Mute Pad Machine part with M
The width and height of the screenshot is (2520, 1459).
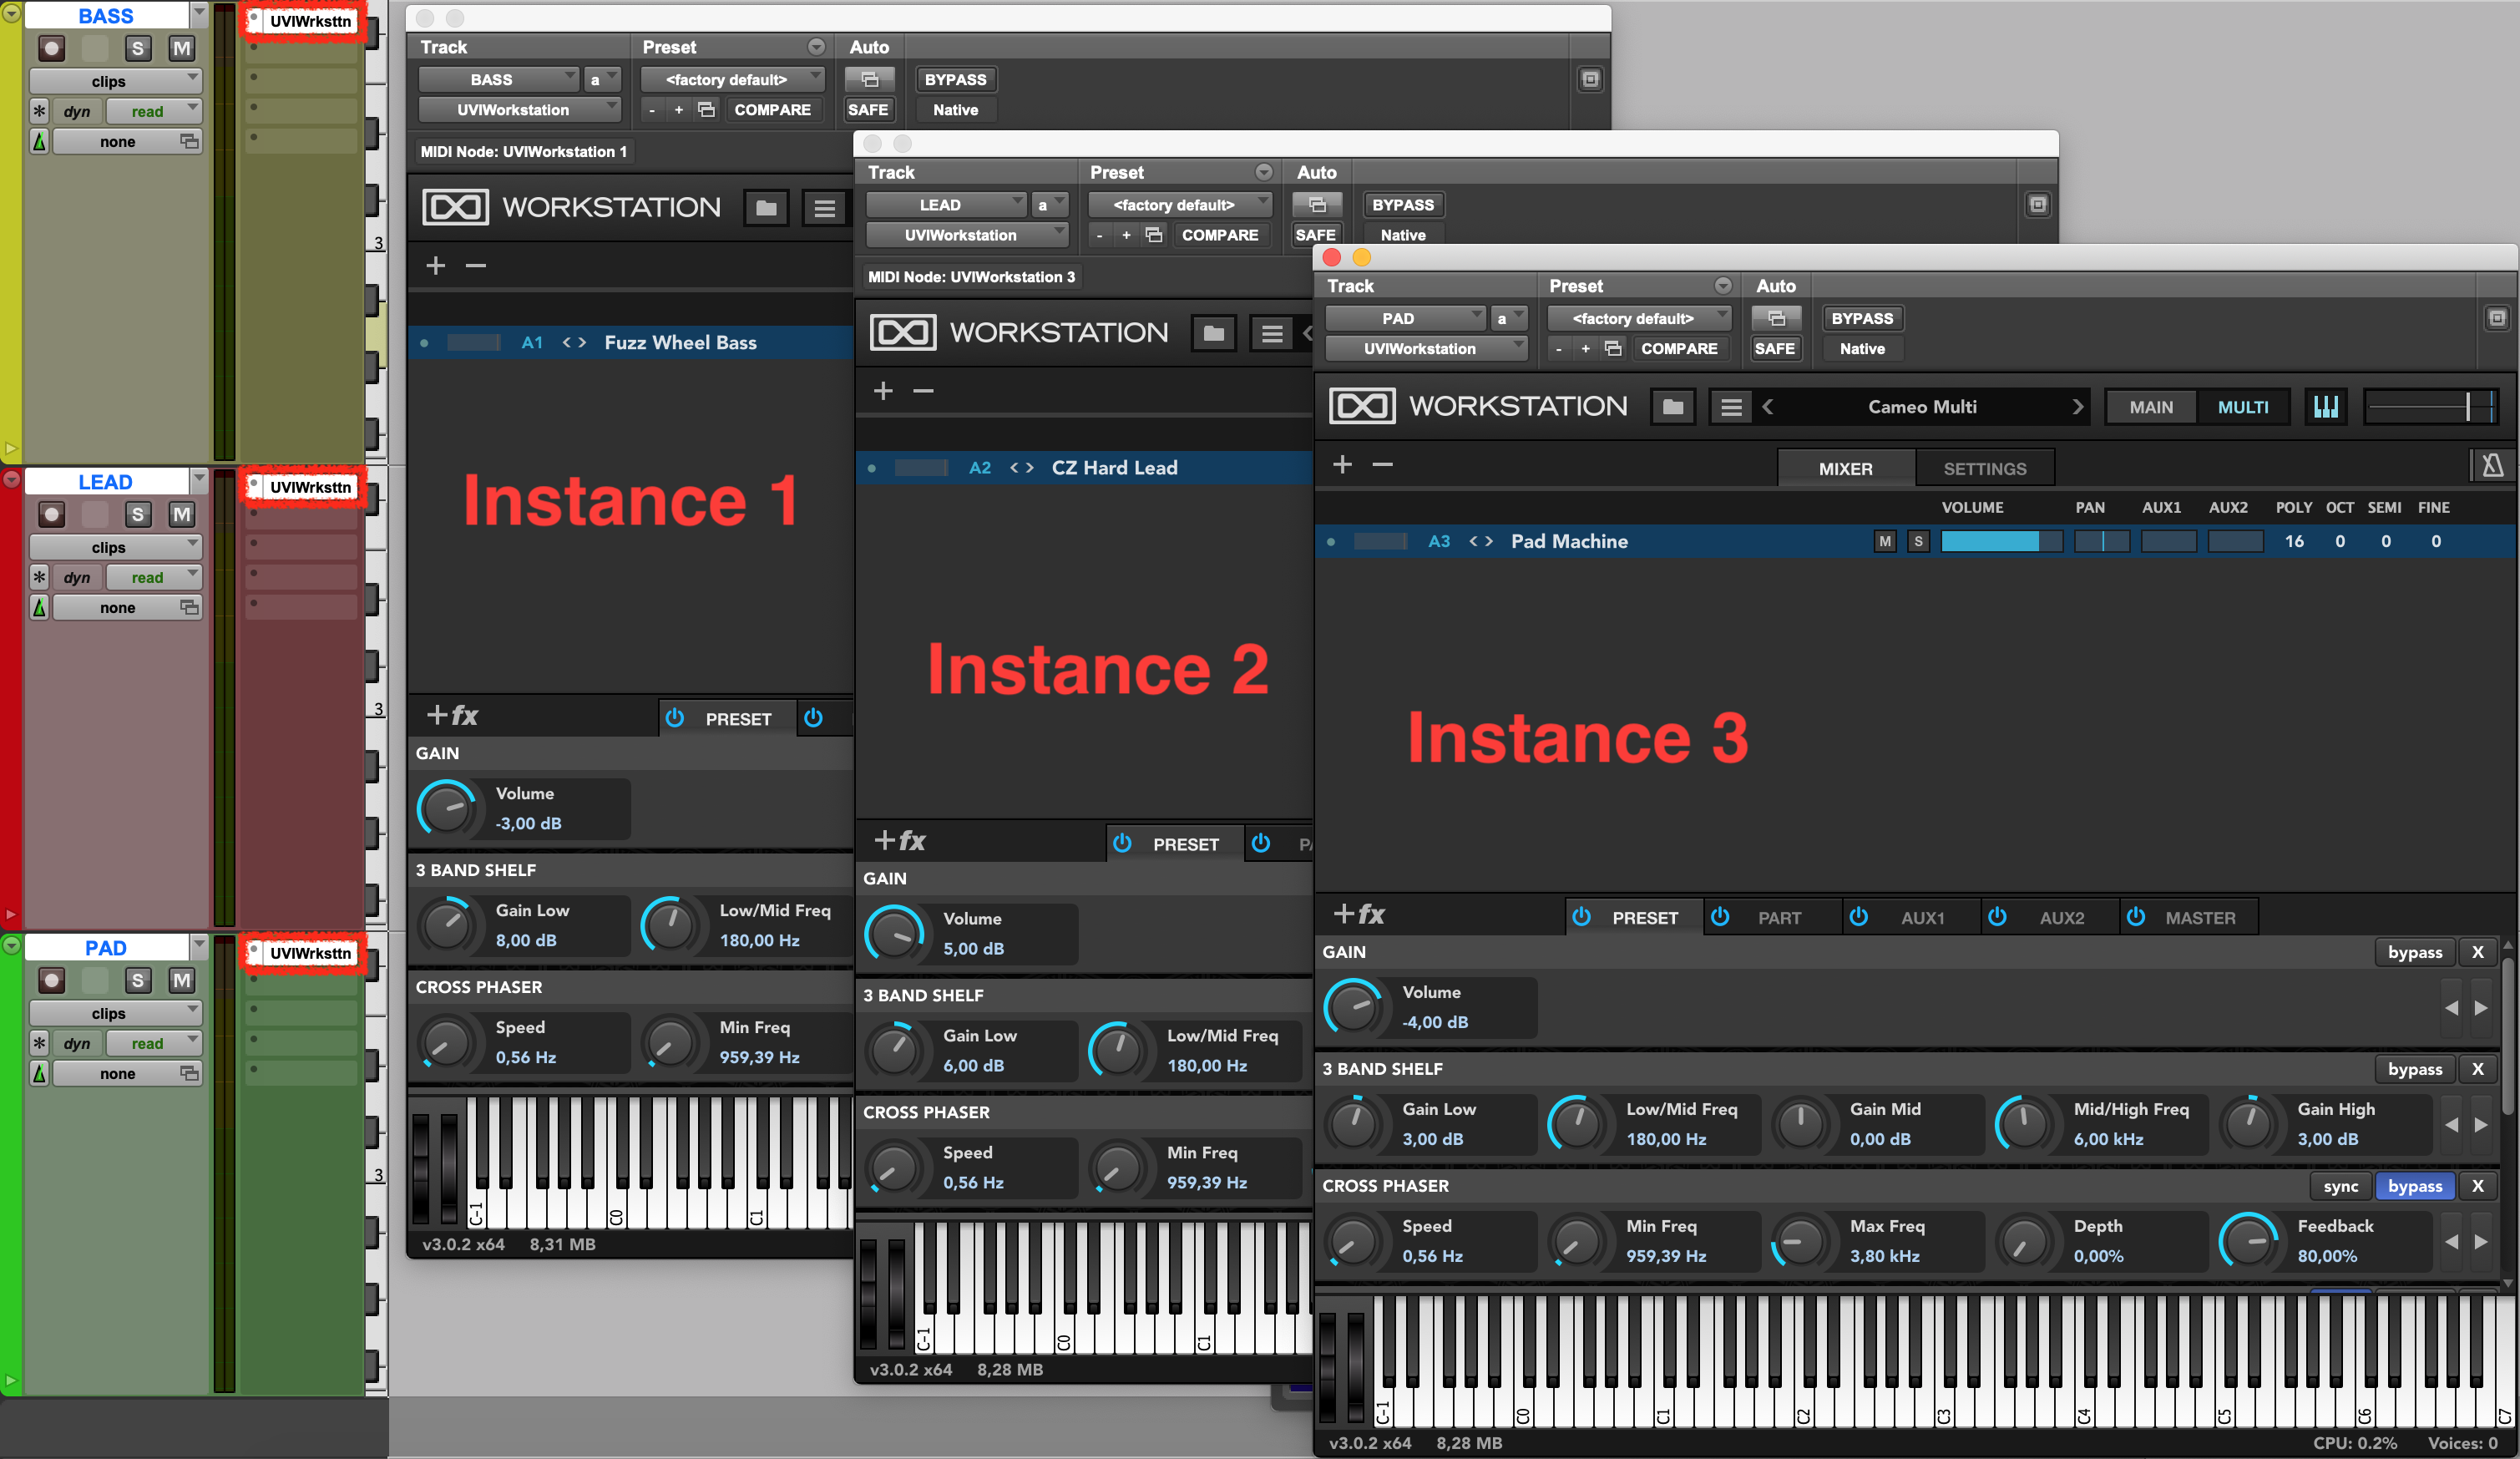1885,541
